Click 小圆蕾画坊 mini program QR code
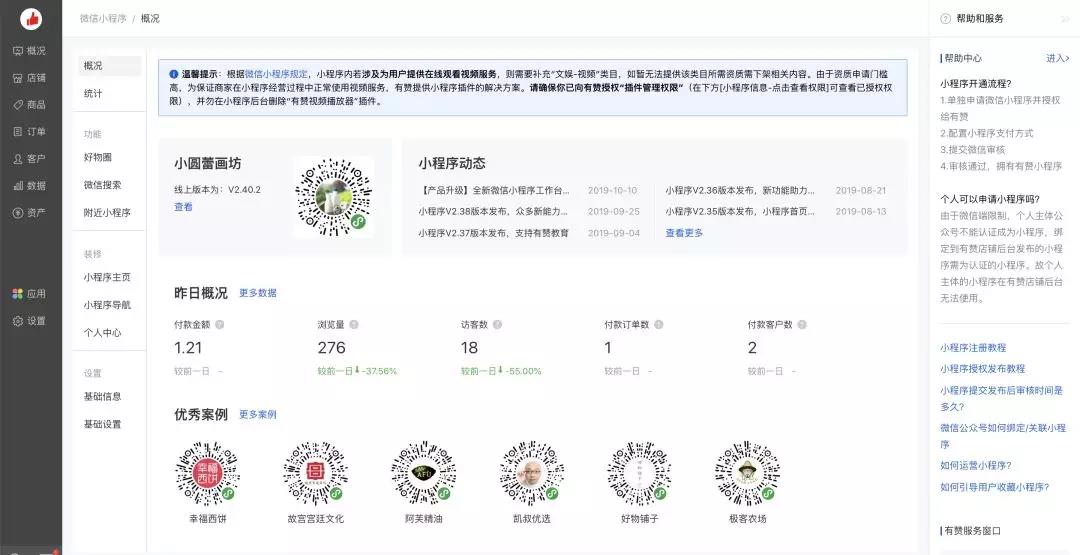 tap(334, 197)
